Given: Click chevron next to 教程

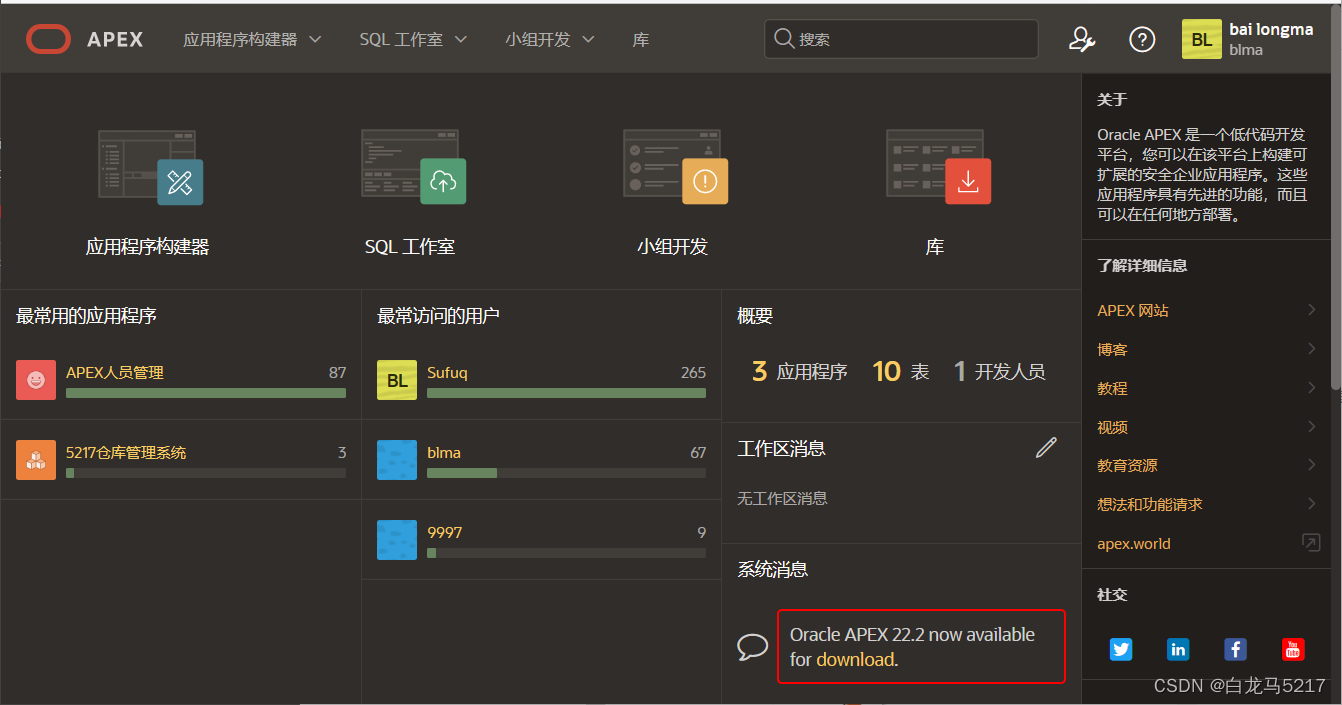Looking at the screenshot, I should coord(1311,388).
